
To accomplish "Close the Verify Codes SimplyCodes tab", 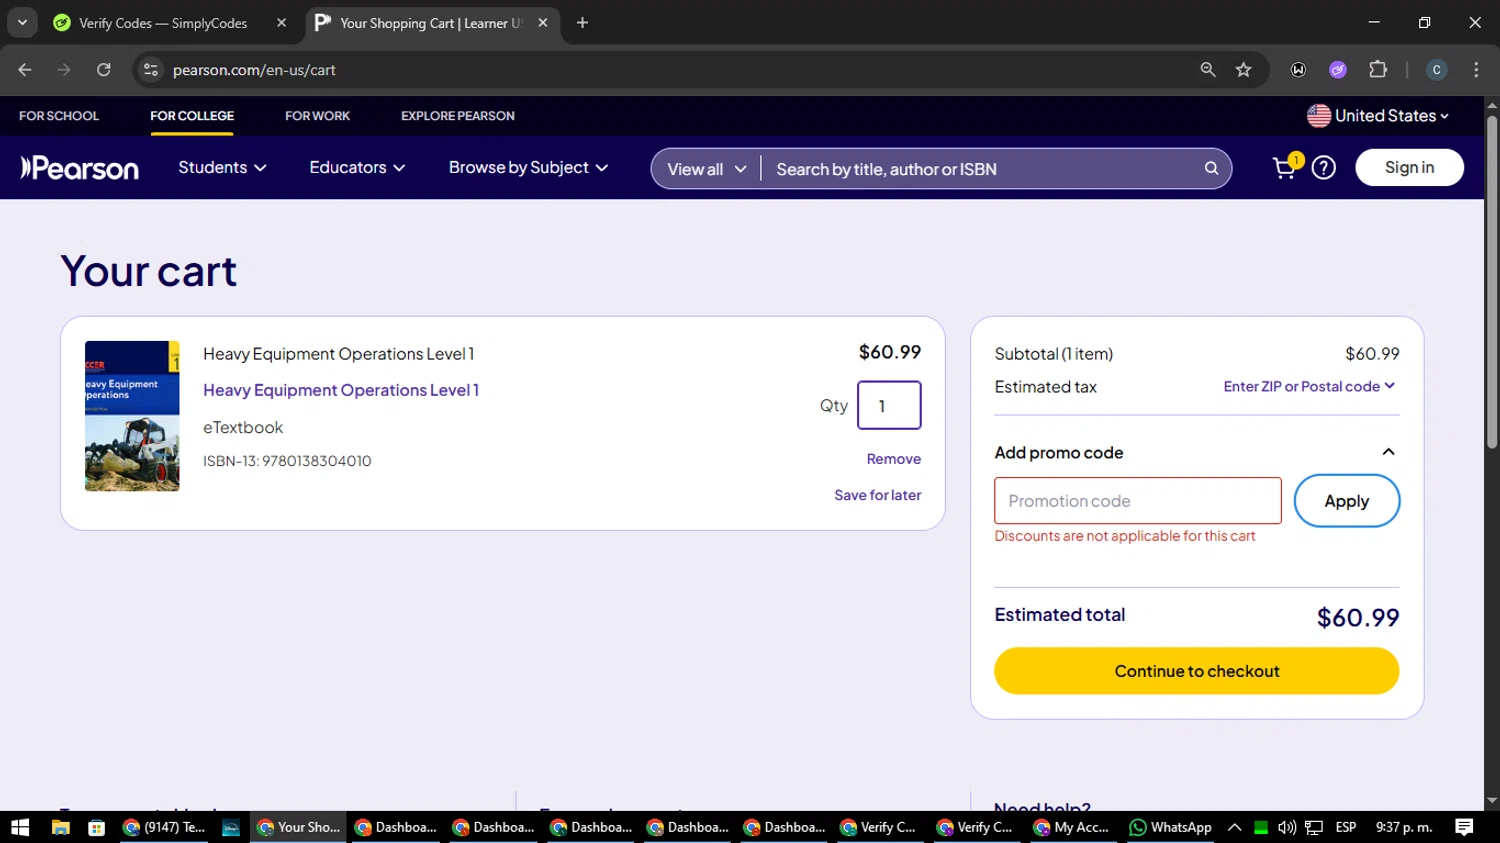I will 281,23.
